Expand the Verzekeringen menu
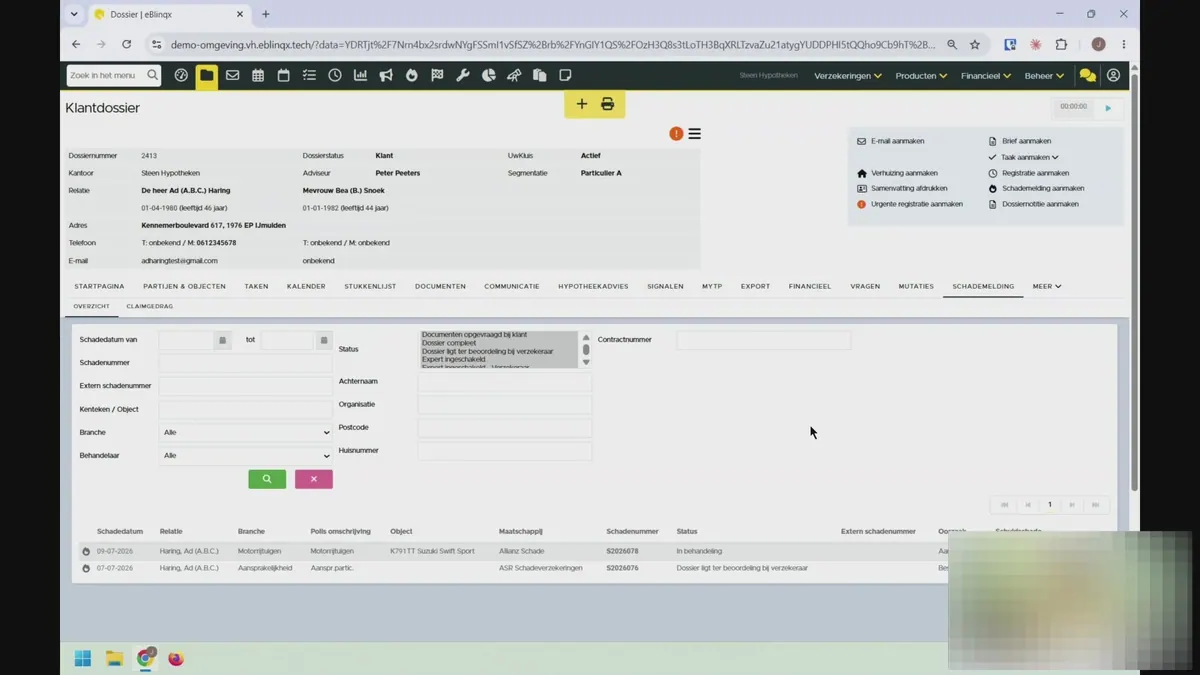Image resolution: width=1200 pixels, height=675 pixels. pyautogui.click(x=848, y=76)
